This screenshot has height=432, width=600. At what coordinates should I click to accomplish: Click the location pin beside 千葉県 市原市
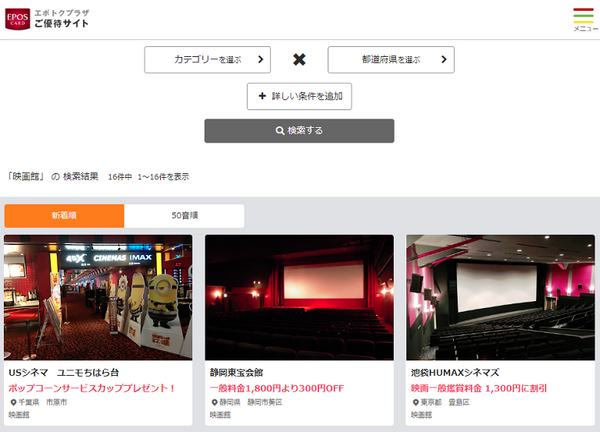click(x=13, y=403)
